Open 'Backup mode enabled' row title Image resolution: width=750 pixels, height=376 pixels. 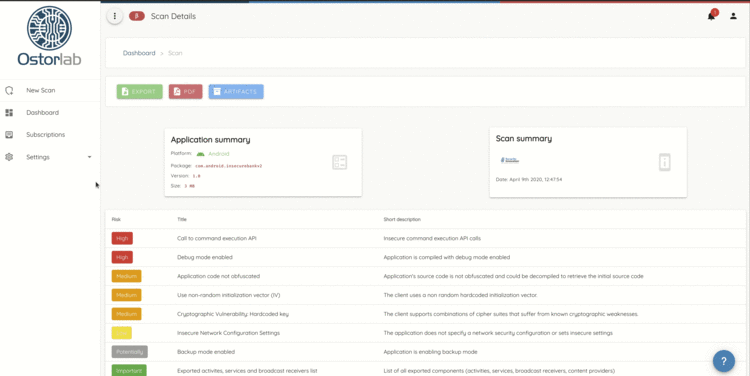click(206, 352)
